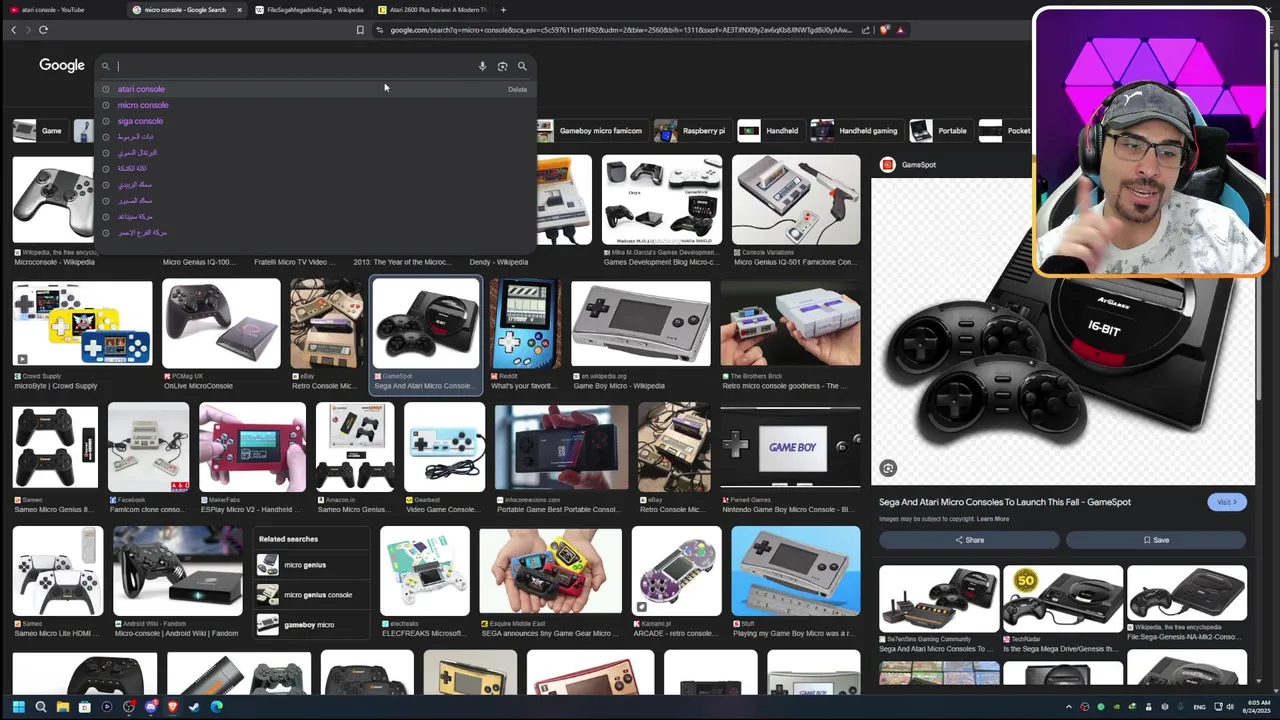Click the browser forward arrow
The image size is (1280, 720).
[28, 30]
